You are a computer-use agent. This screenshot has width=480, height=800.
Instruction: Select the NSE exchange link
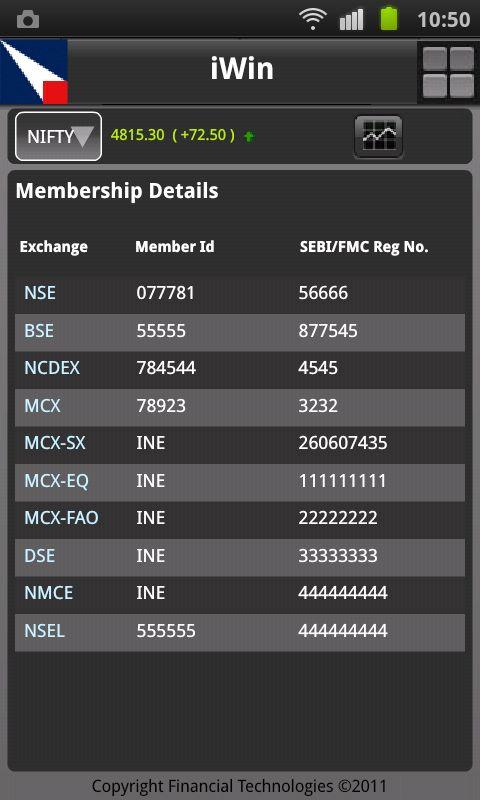40,293
